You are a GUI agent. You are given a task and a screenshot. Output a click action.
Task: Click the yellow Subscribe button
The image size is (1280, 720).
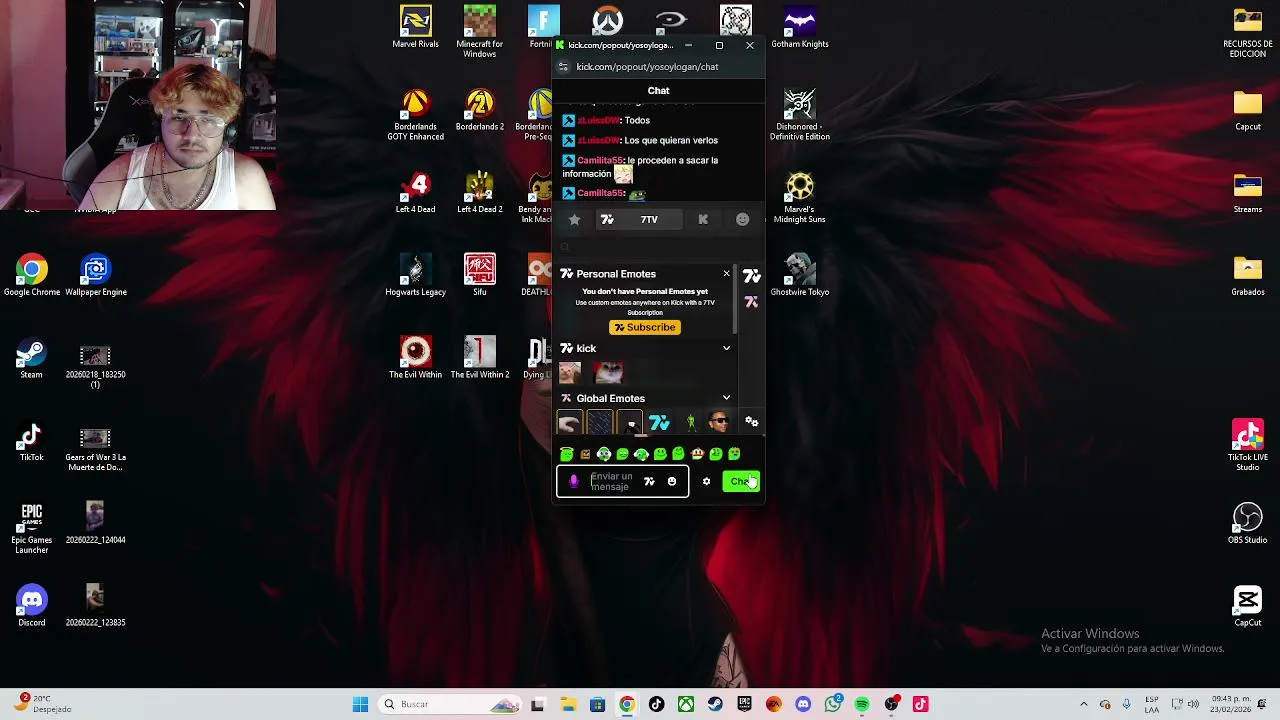pos(645,327)
